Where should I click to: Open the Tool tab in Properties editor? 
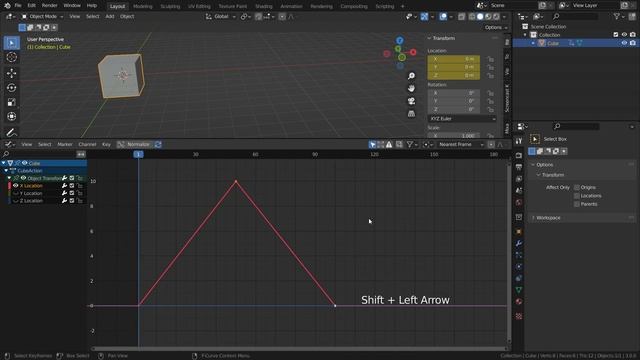coord(519,141)
